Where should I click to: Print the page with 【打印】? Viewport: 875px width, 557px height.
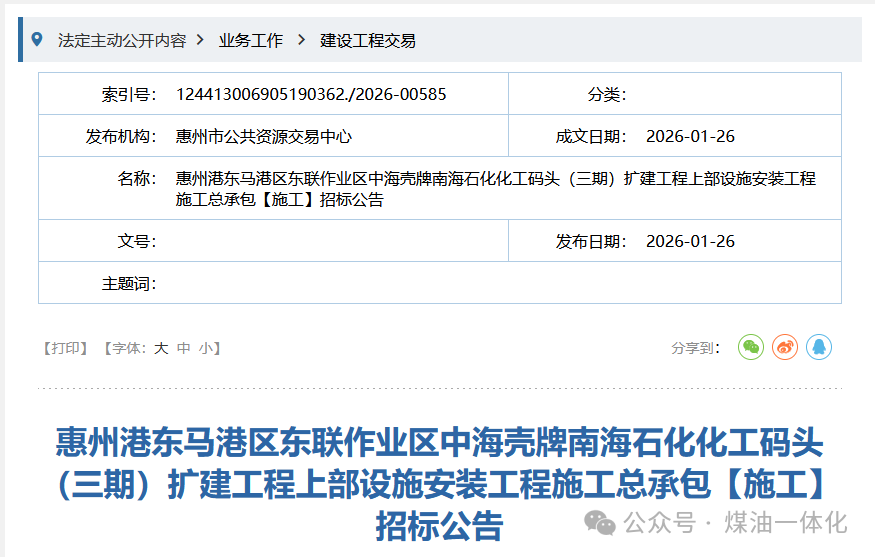(x=64, y=348)
